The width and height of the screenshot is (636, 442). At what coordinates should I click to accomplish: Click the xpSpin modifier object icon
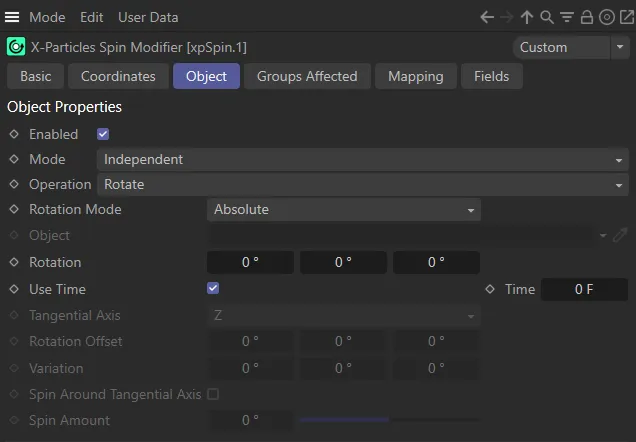[x=16, y=47]
